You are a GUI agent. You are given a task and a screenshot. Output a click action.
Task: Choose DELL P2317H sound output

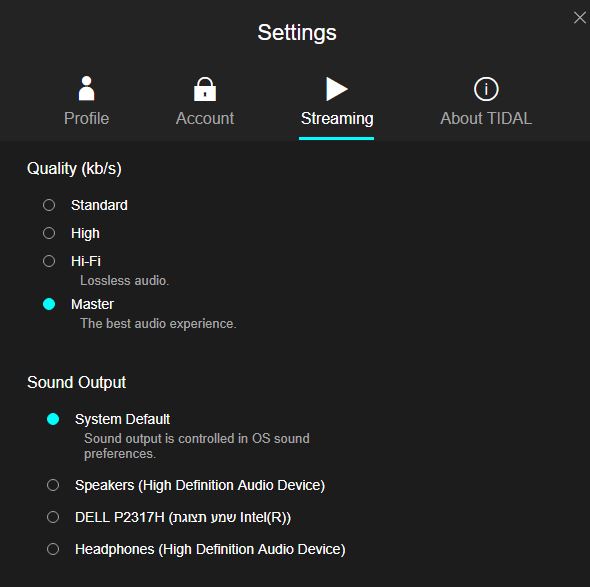click(53, 517)
